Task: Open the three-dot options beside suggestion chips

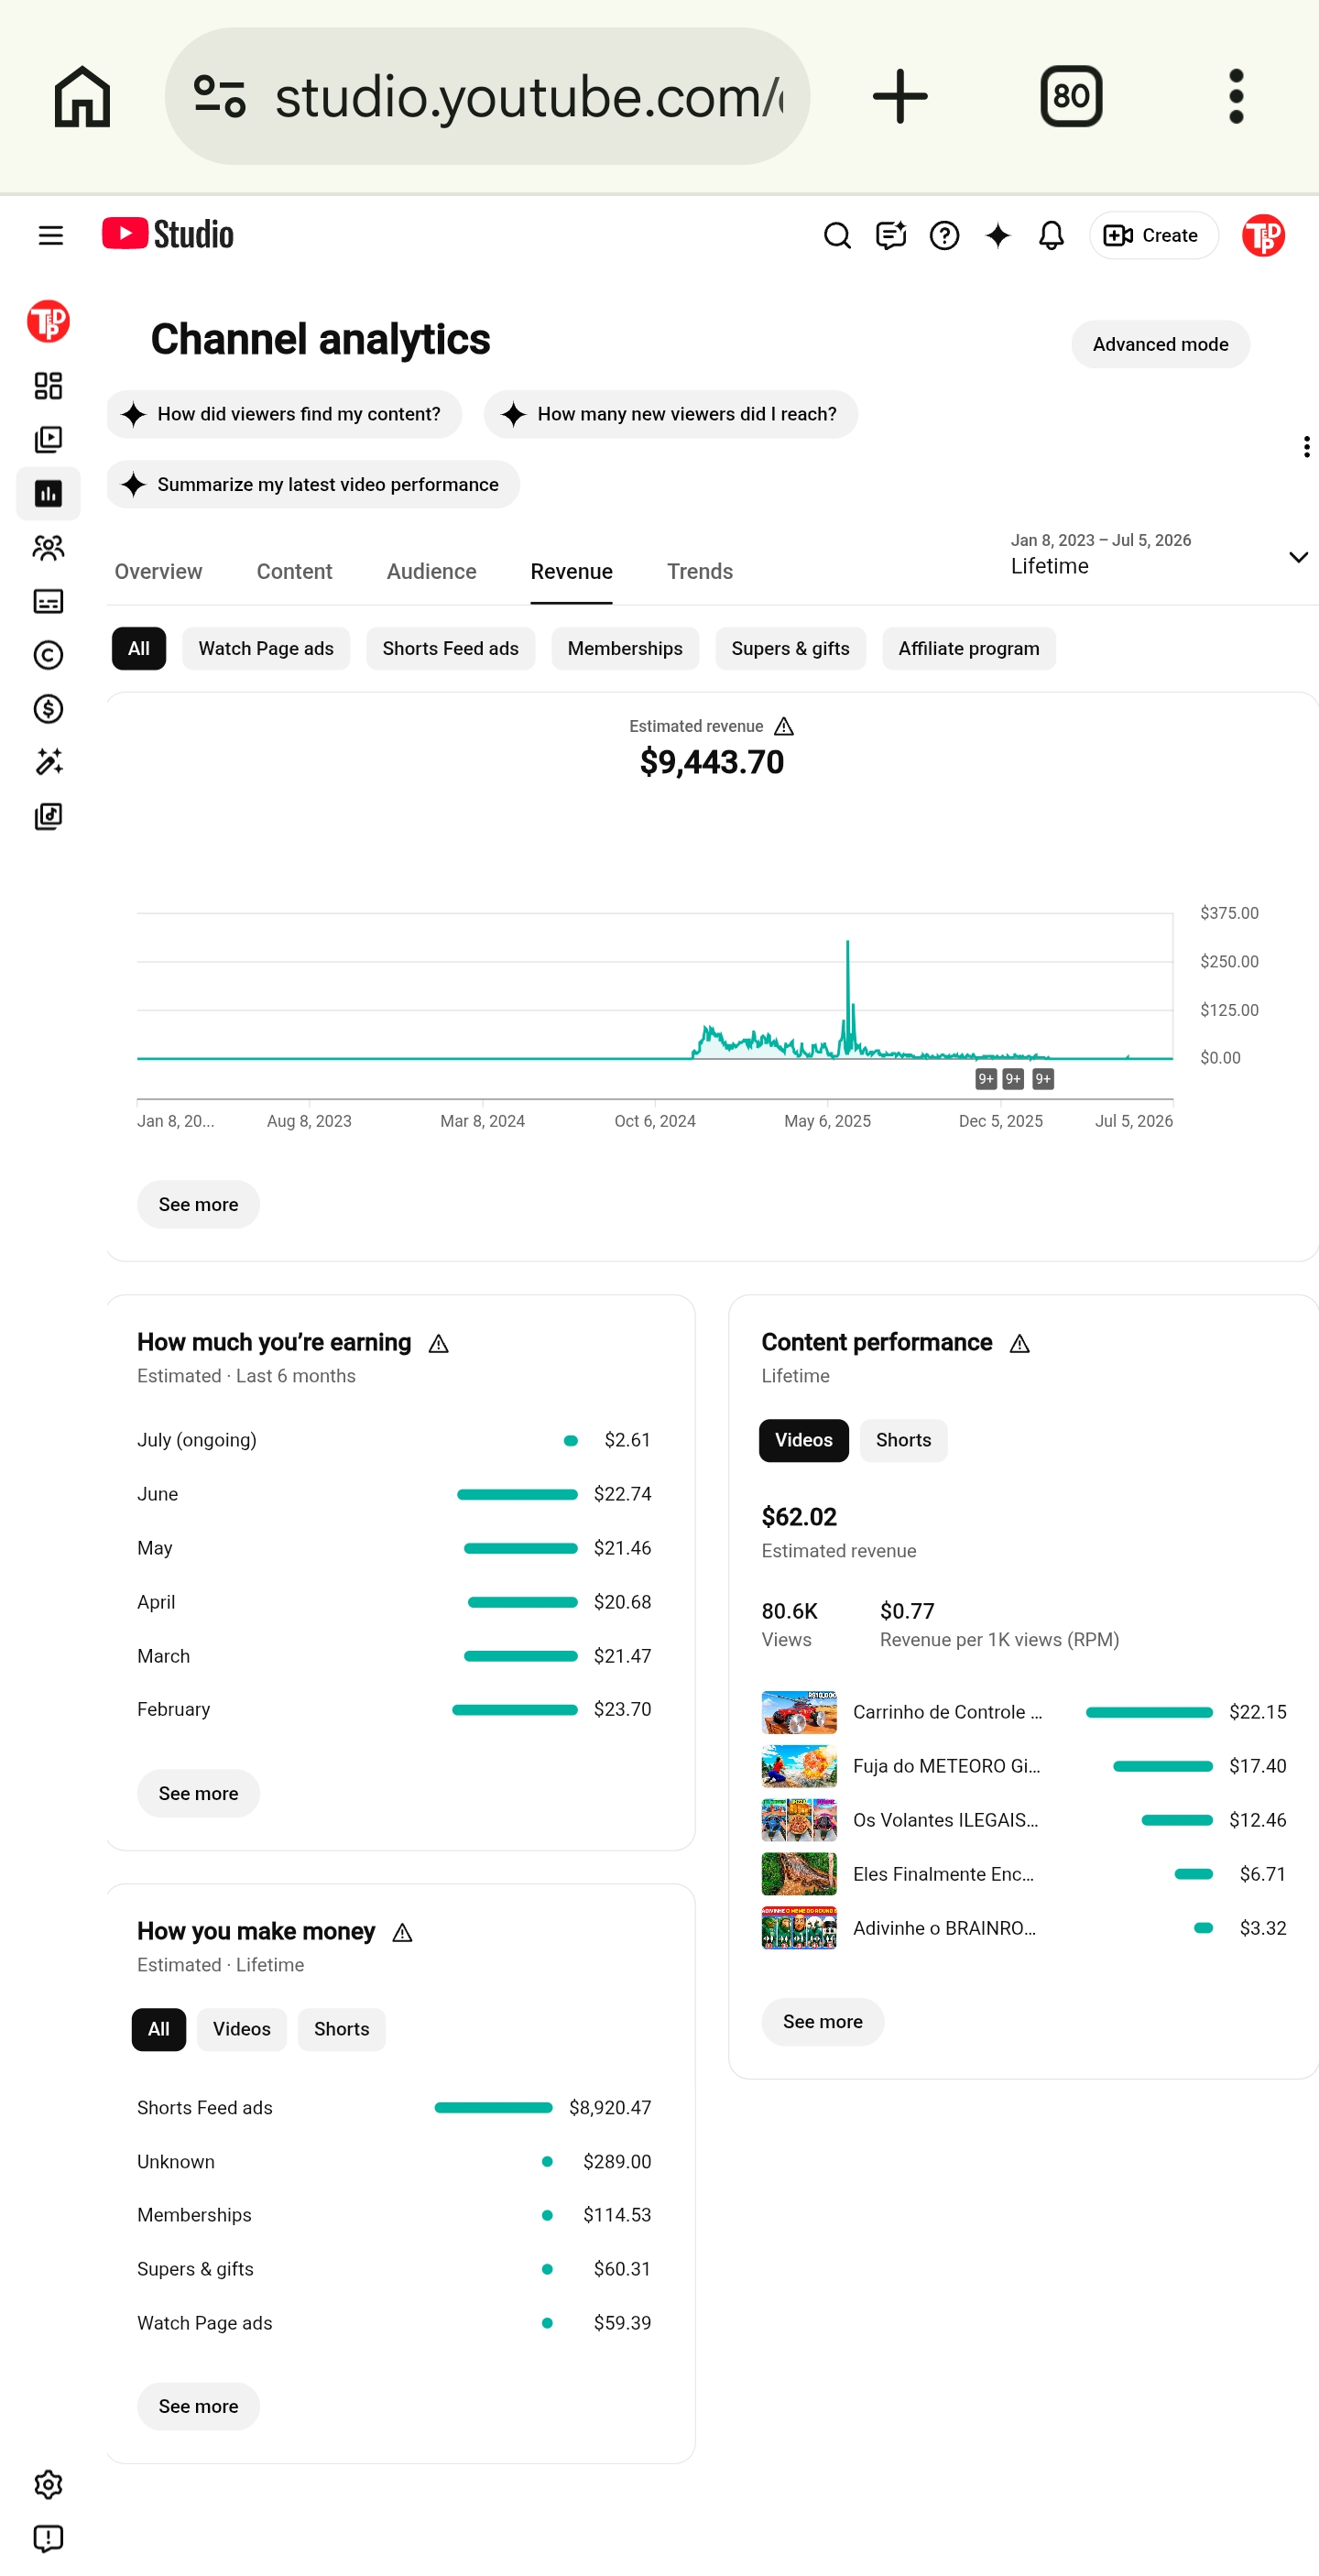Action: [x=1306, y=446]
